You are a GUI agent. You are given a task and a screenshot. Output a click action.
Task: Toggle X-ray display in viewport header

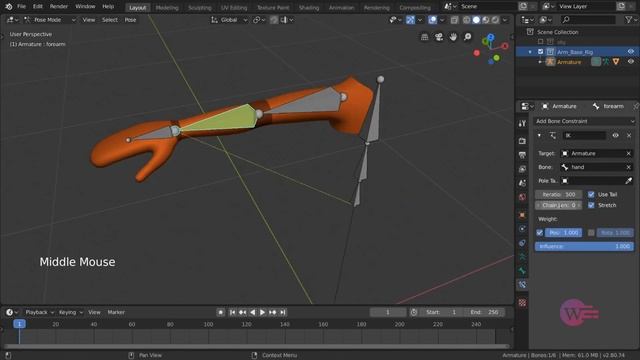tap(454, 20)
